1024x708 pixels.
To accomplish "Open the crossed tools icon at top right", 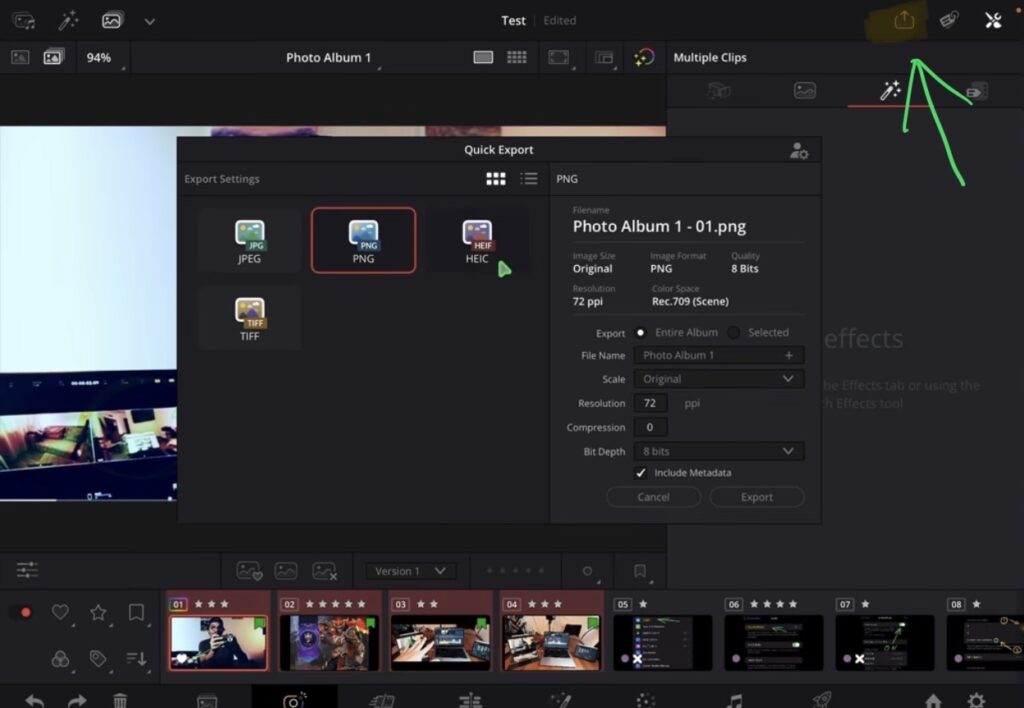I will [x=993, y=20].
